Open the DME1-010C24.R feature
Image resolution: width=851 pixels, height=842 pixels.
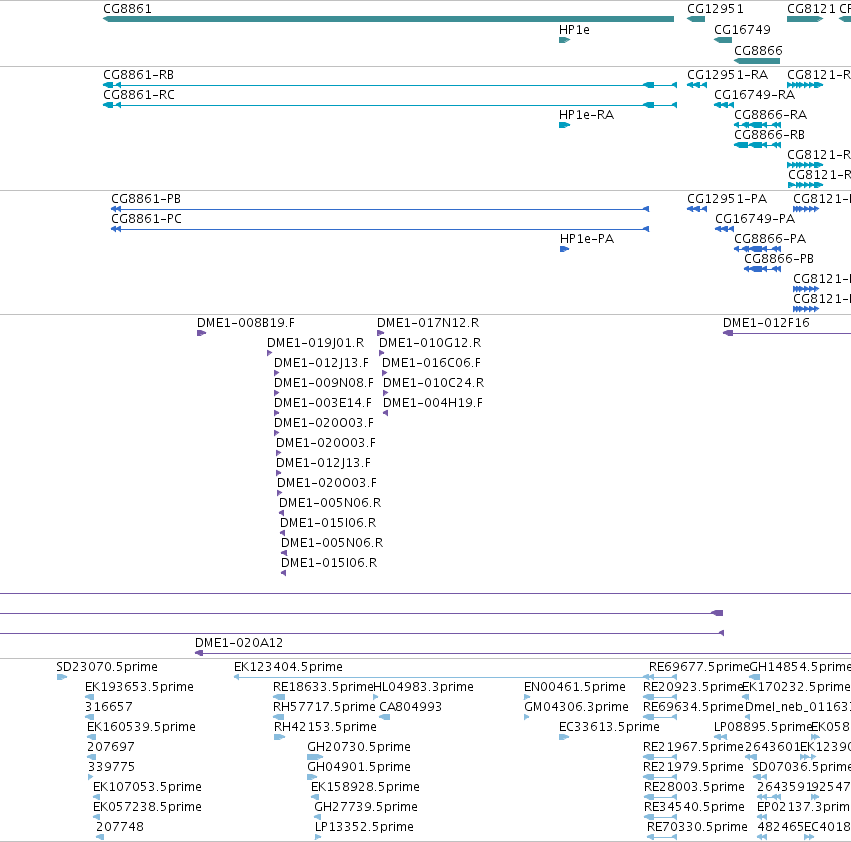[386, 393]
